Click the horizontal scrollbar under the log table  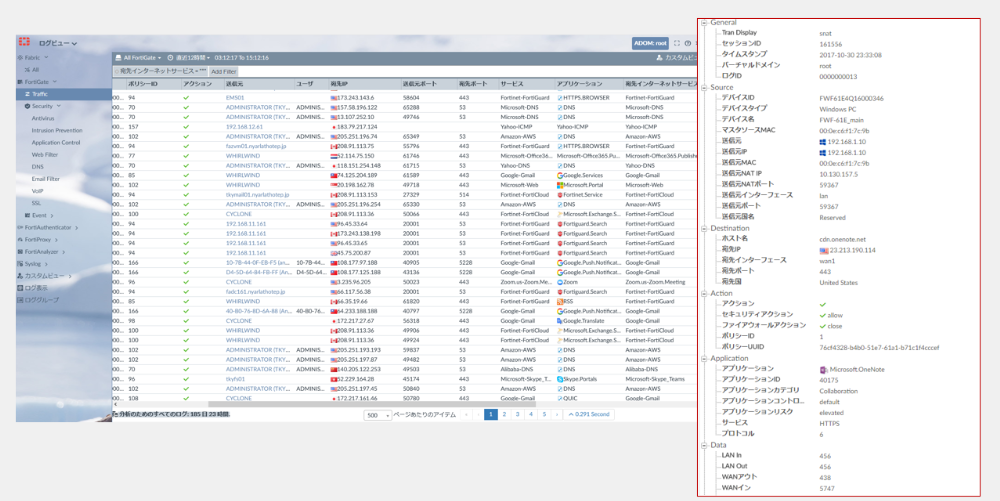pyautogui.click(x=372, y=404)
